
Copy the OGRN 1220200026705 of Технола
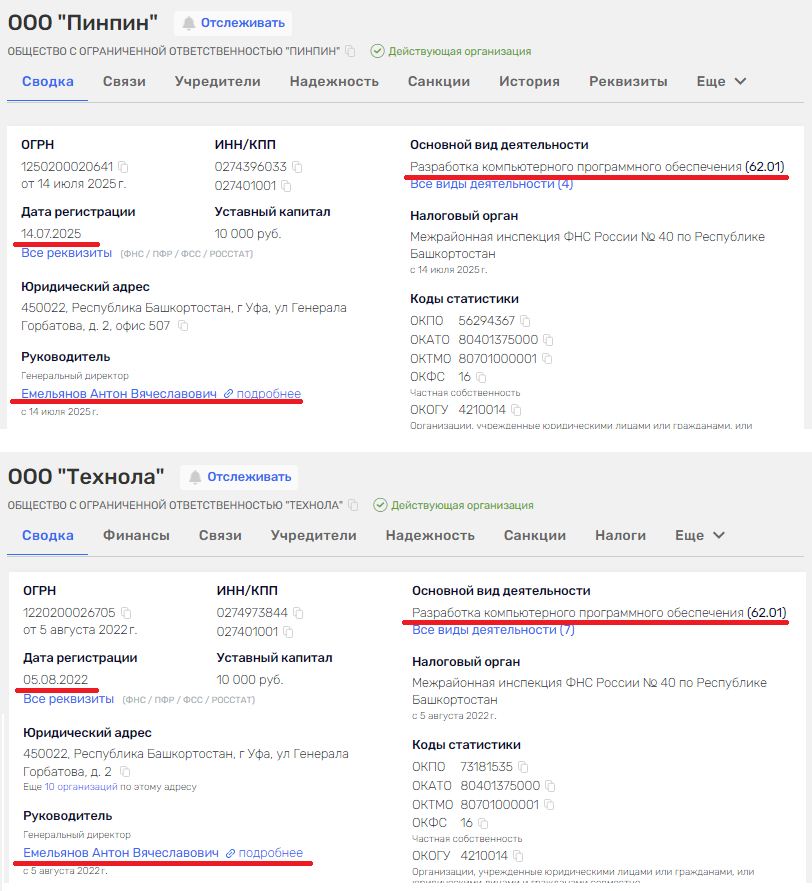click(126, 613)
